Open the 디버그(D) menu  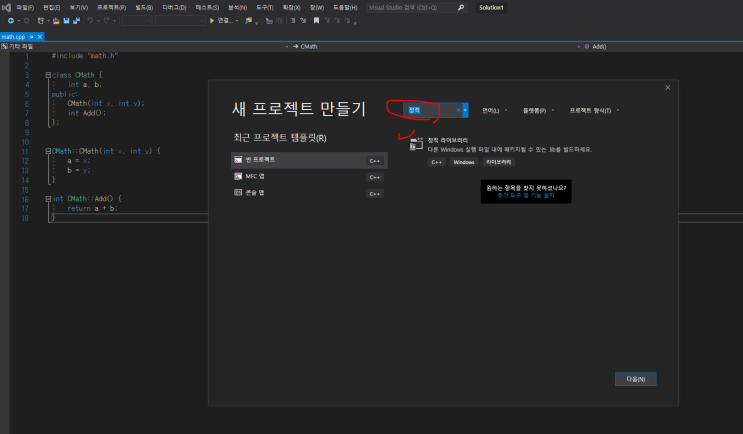tap(174, 8)
